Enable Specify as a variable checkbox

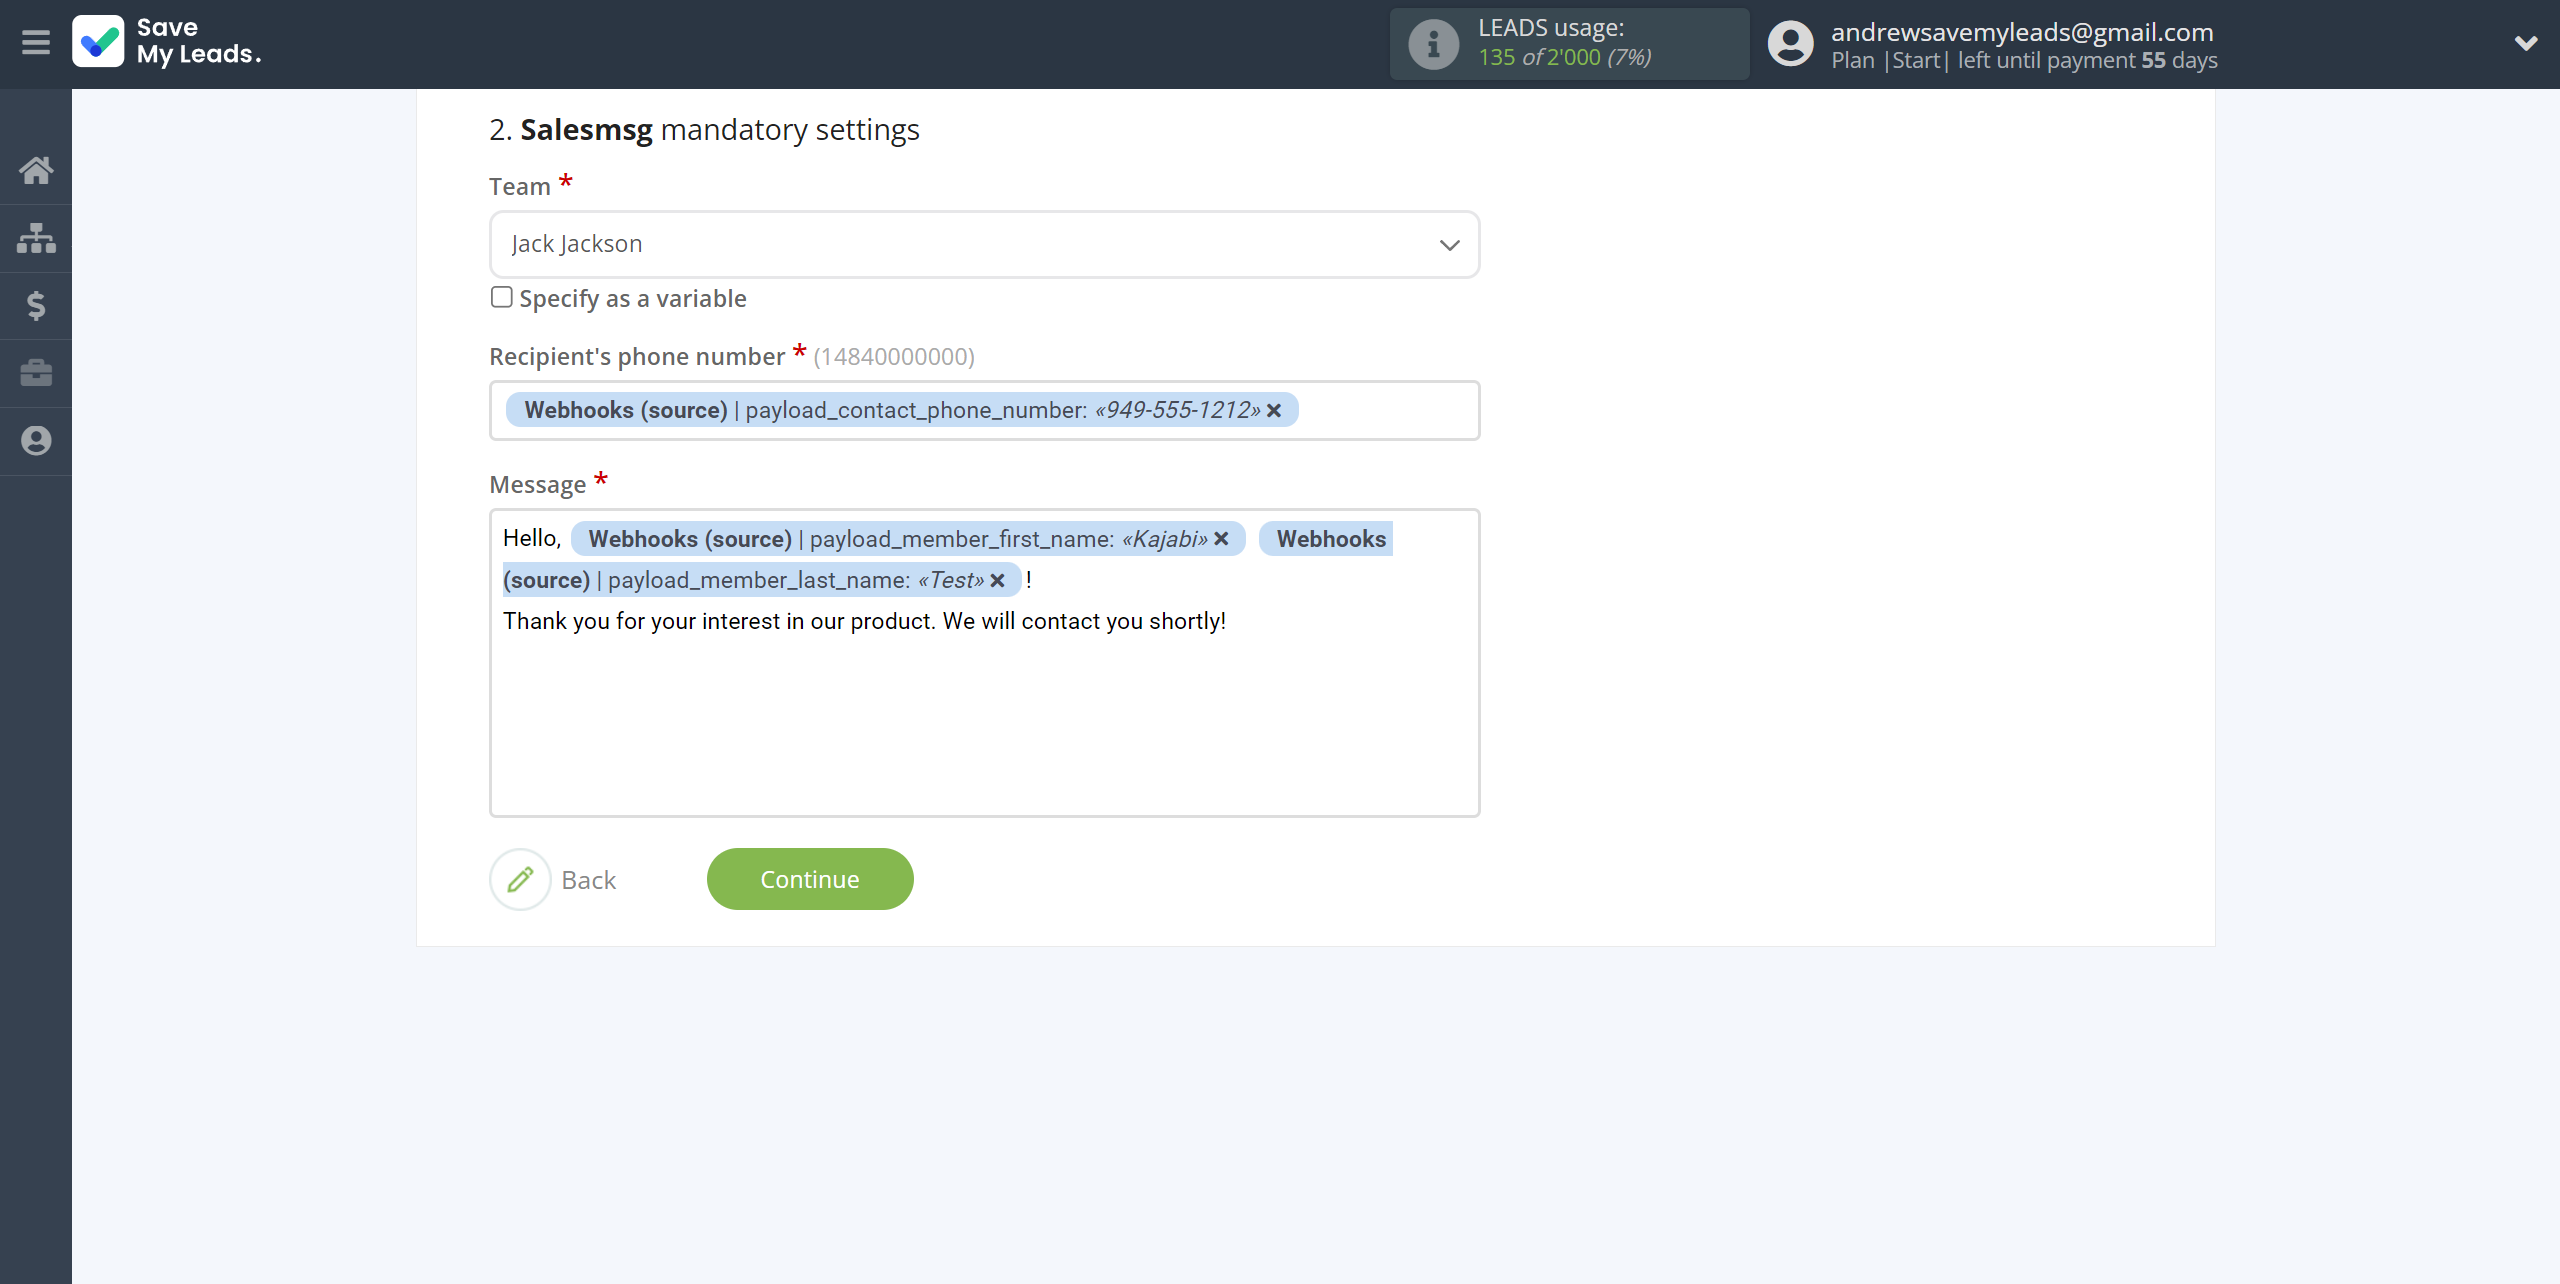click(501, 297)
